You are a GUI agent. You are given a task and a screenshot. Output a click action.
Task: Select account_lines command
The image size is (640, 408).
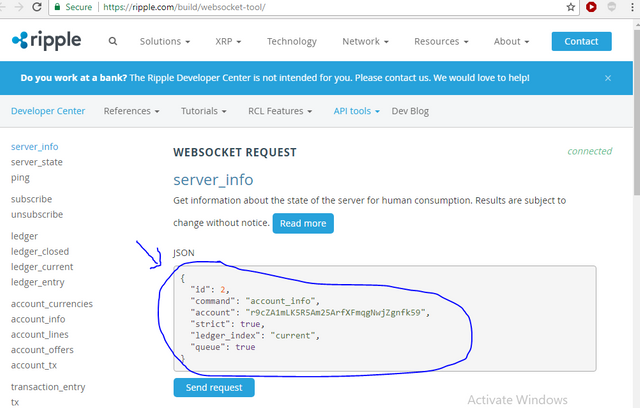pyautogui.click(x=40, y=335)
